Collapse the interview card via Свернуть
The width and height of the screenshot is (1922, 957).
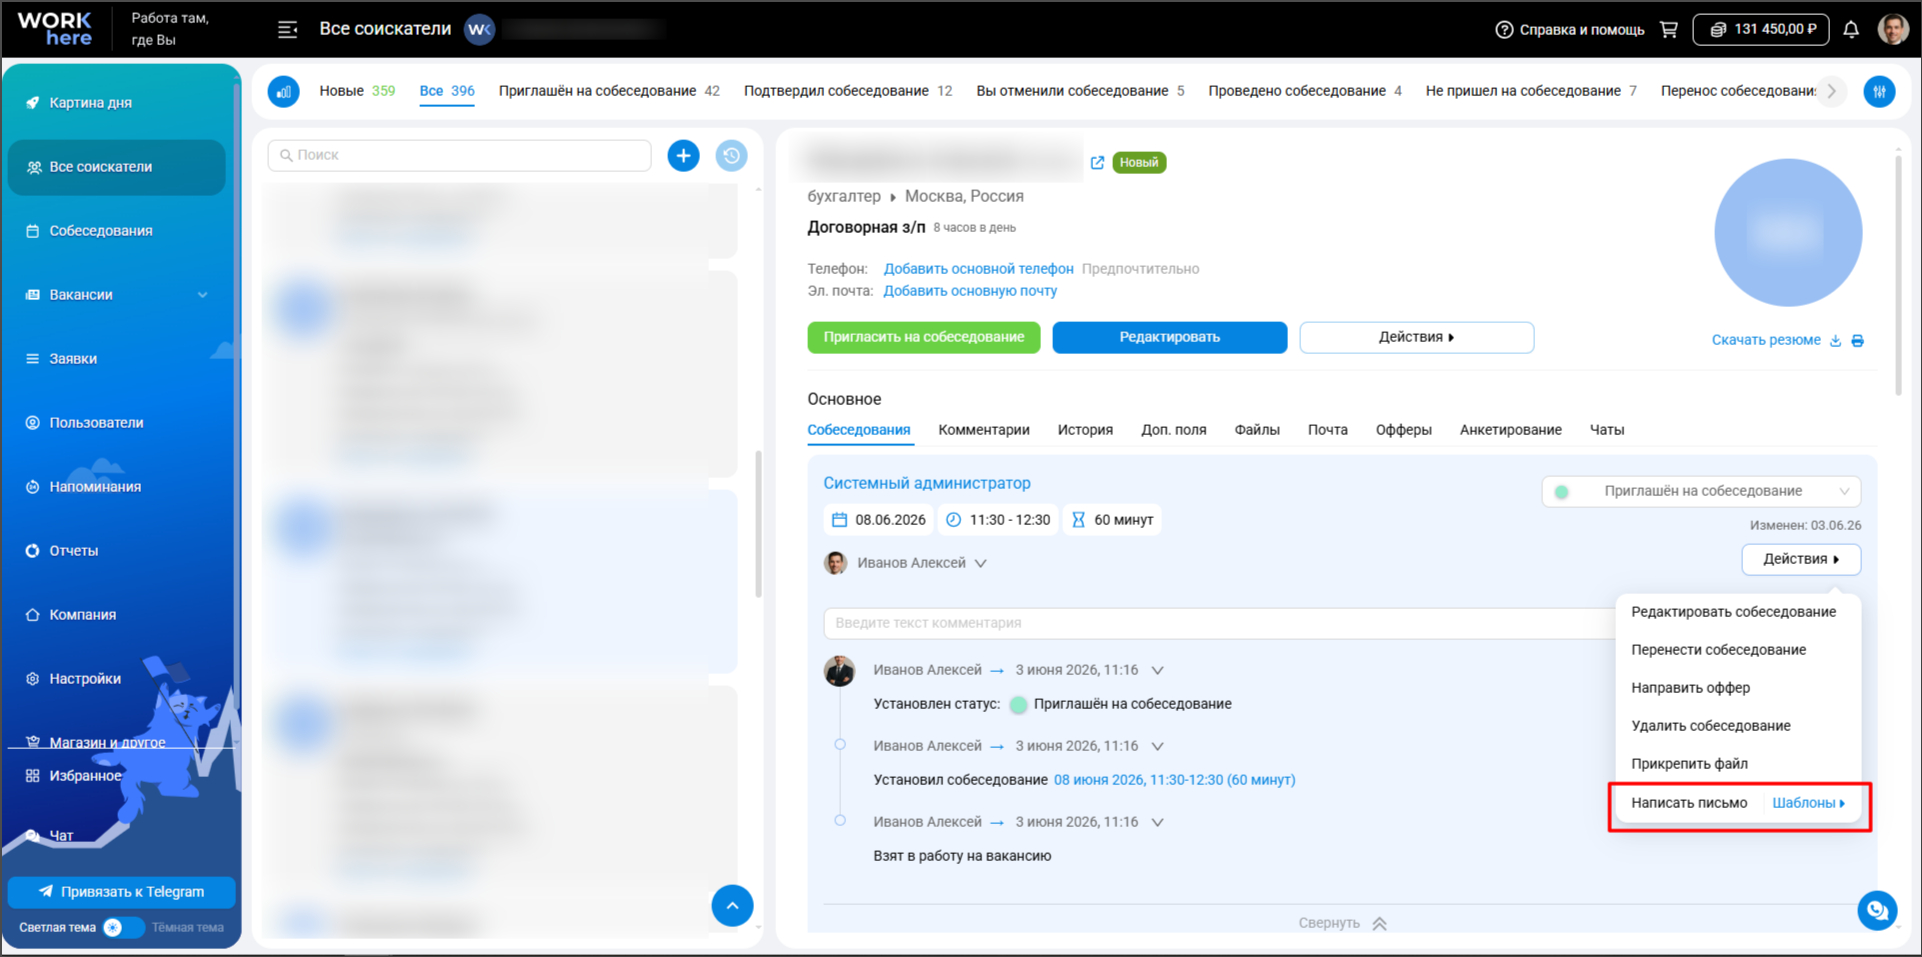click(x=1342, y=923)
